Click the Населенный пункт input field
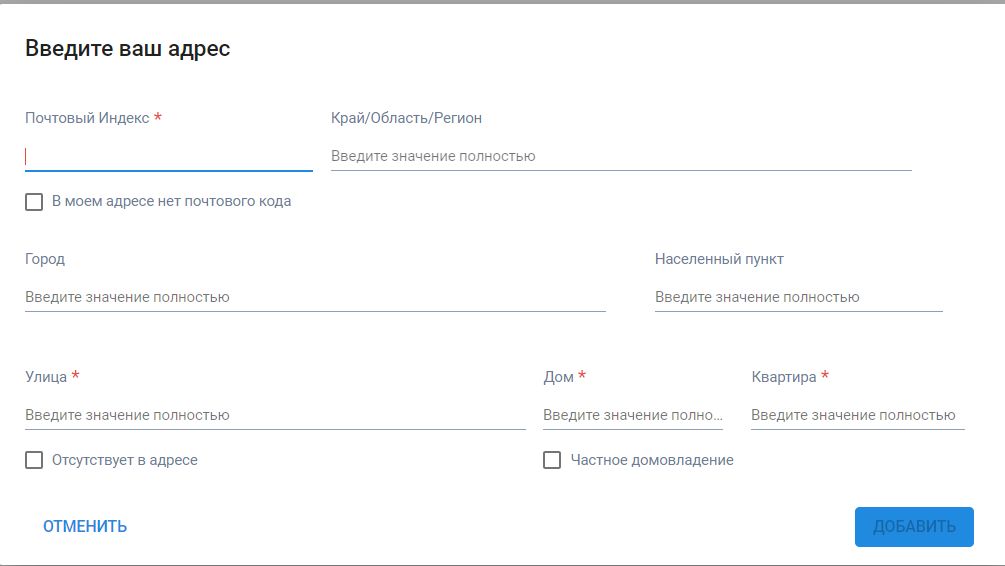Image resolution: width=1005 pixels, height=566 pixels. point(799,297)
